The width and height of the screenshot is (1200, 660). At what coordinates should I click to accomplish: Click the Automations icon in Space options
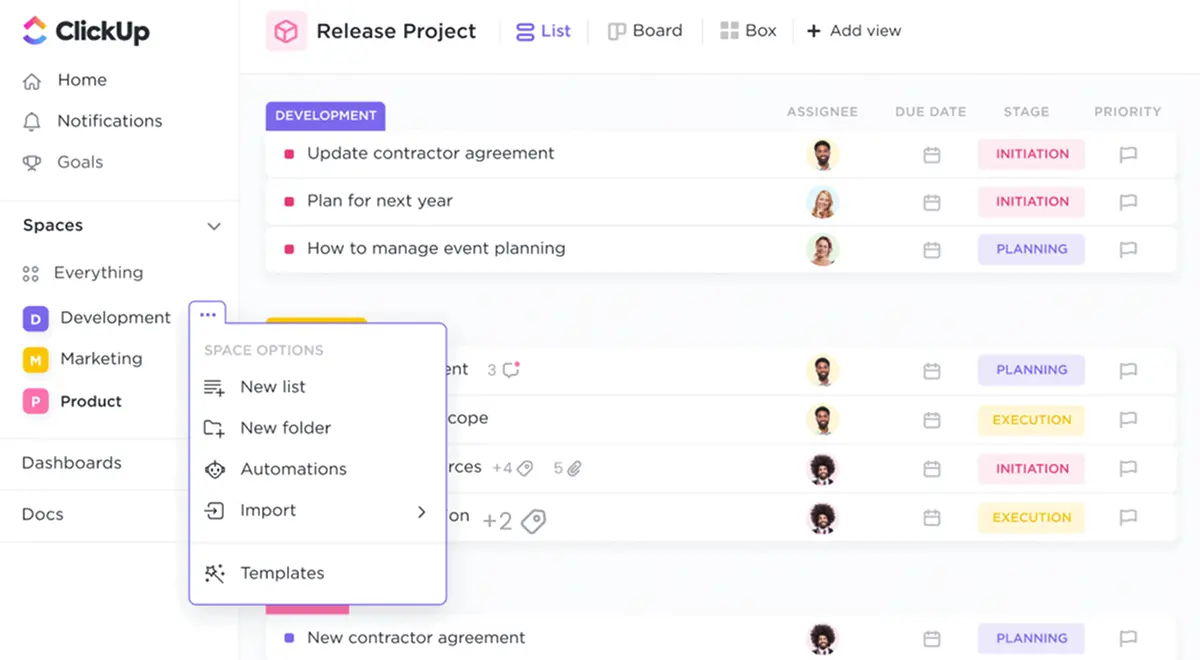213,469
